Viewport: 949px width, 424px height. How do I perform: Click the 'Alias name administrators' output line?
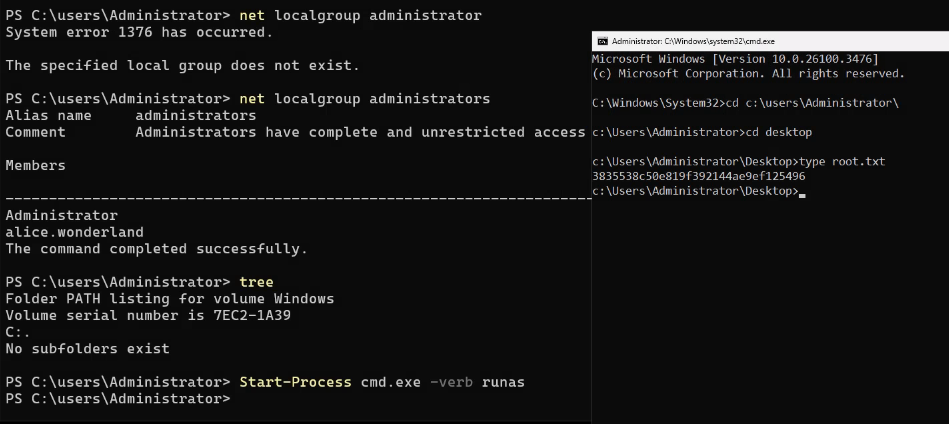(x=130, y=116)
